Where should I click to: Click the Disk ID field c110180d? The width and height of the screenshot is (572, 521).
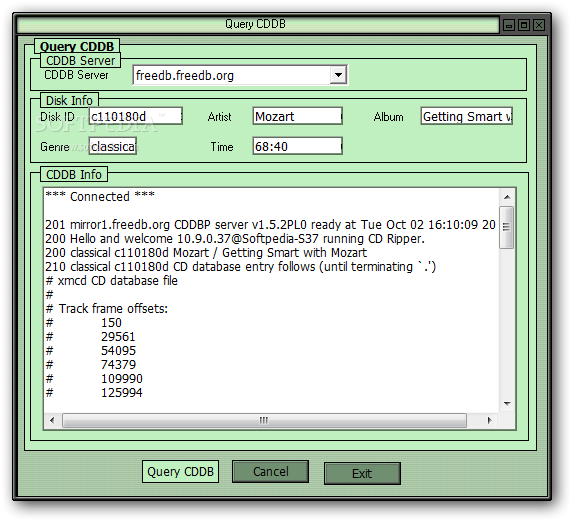136,116
